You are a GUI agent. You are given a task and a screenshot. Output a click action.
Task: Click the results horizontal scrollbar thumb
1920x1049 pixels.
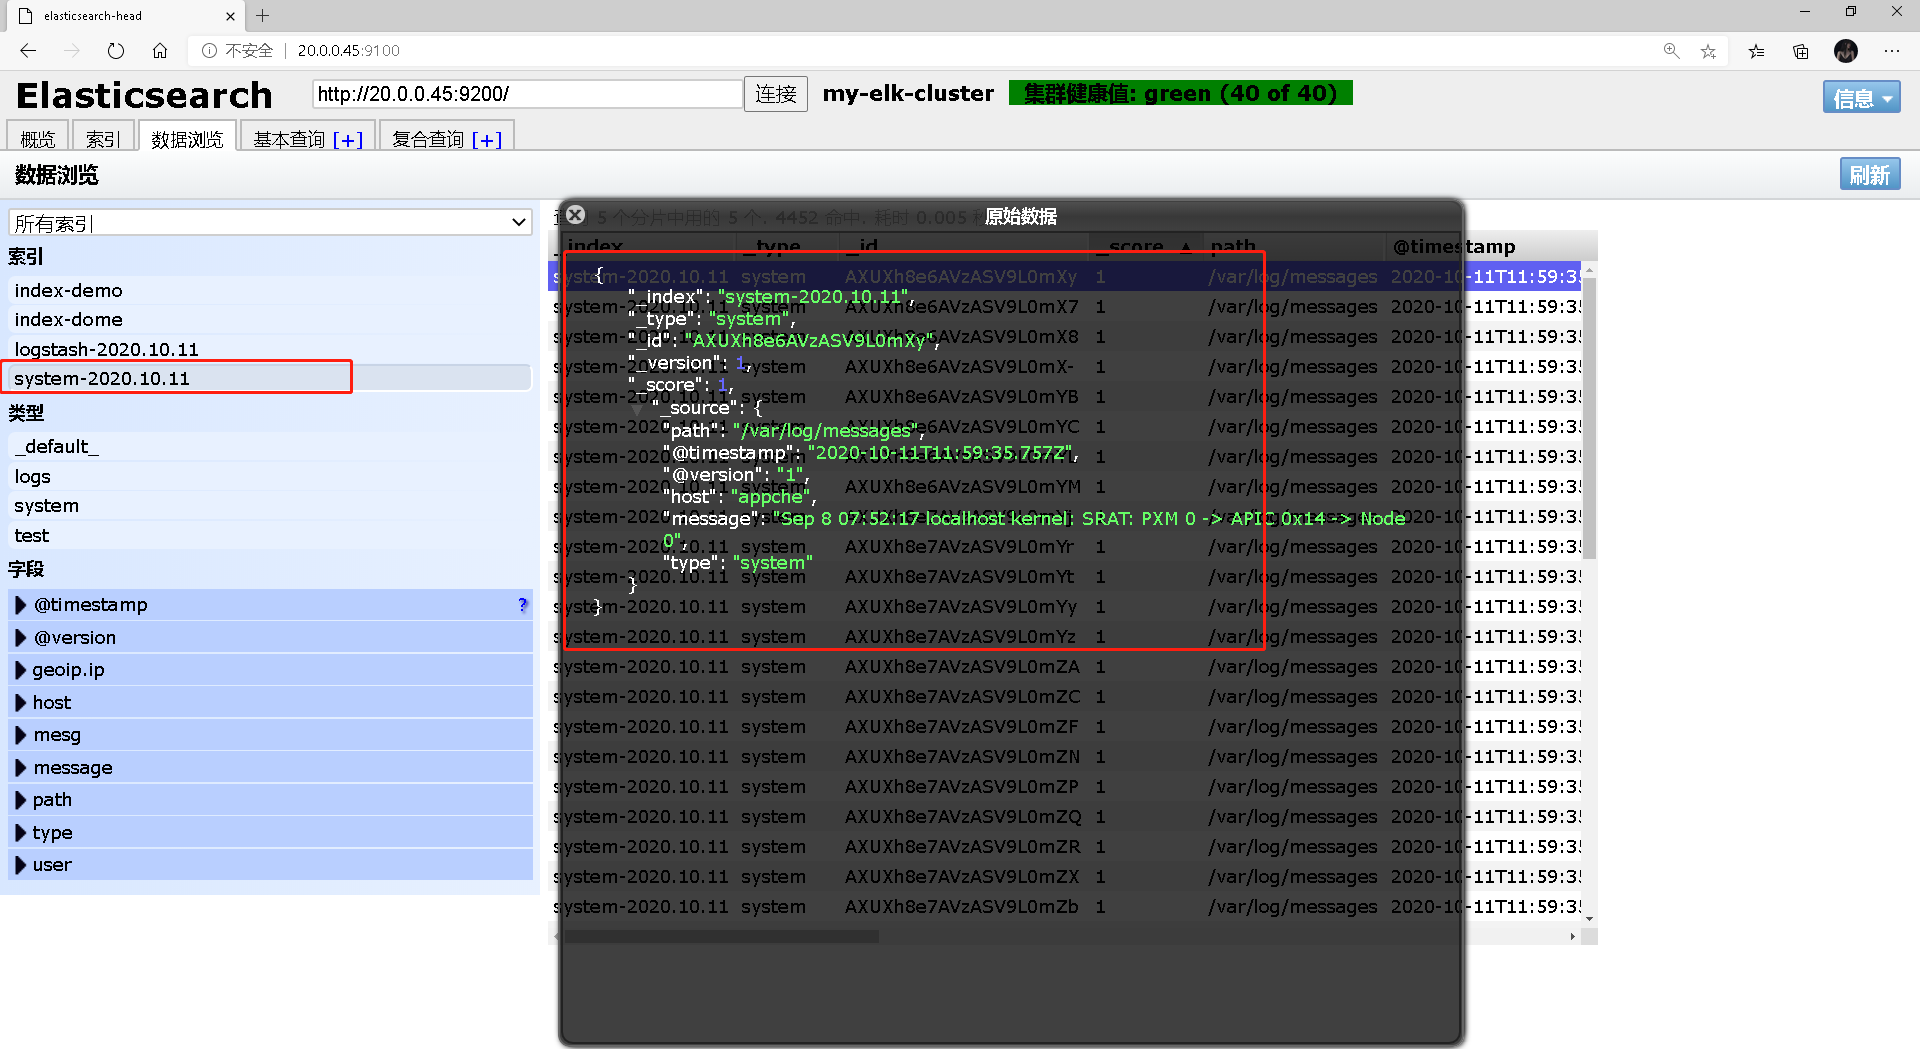tap(720, 937)
